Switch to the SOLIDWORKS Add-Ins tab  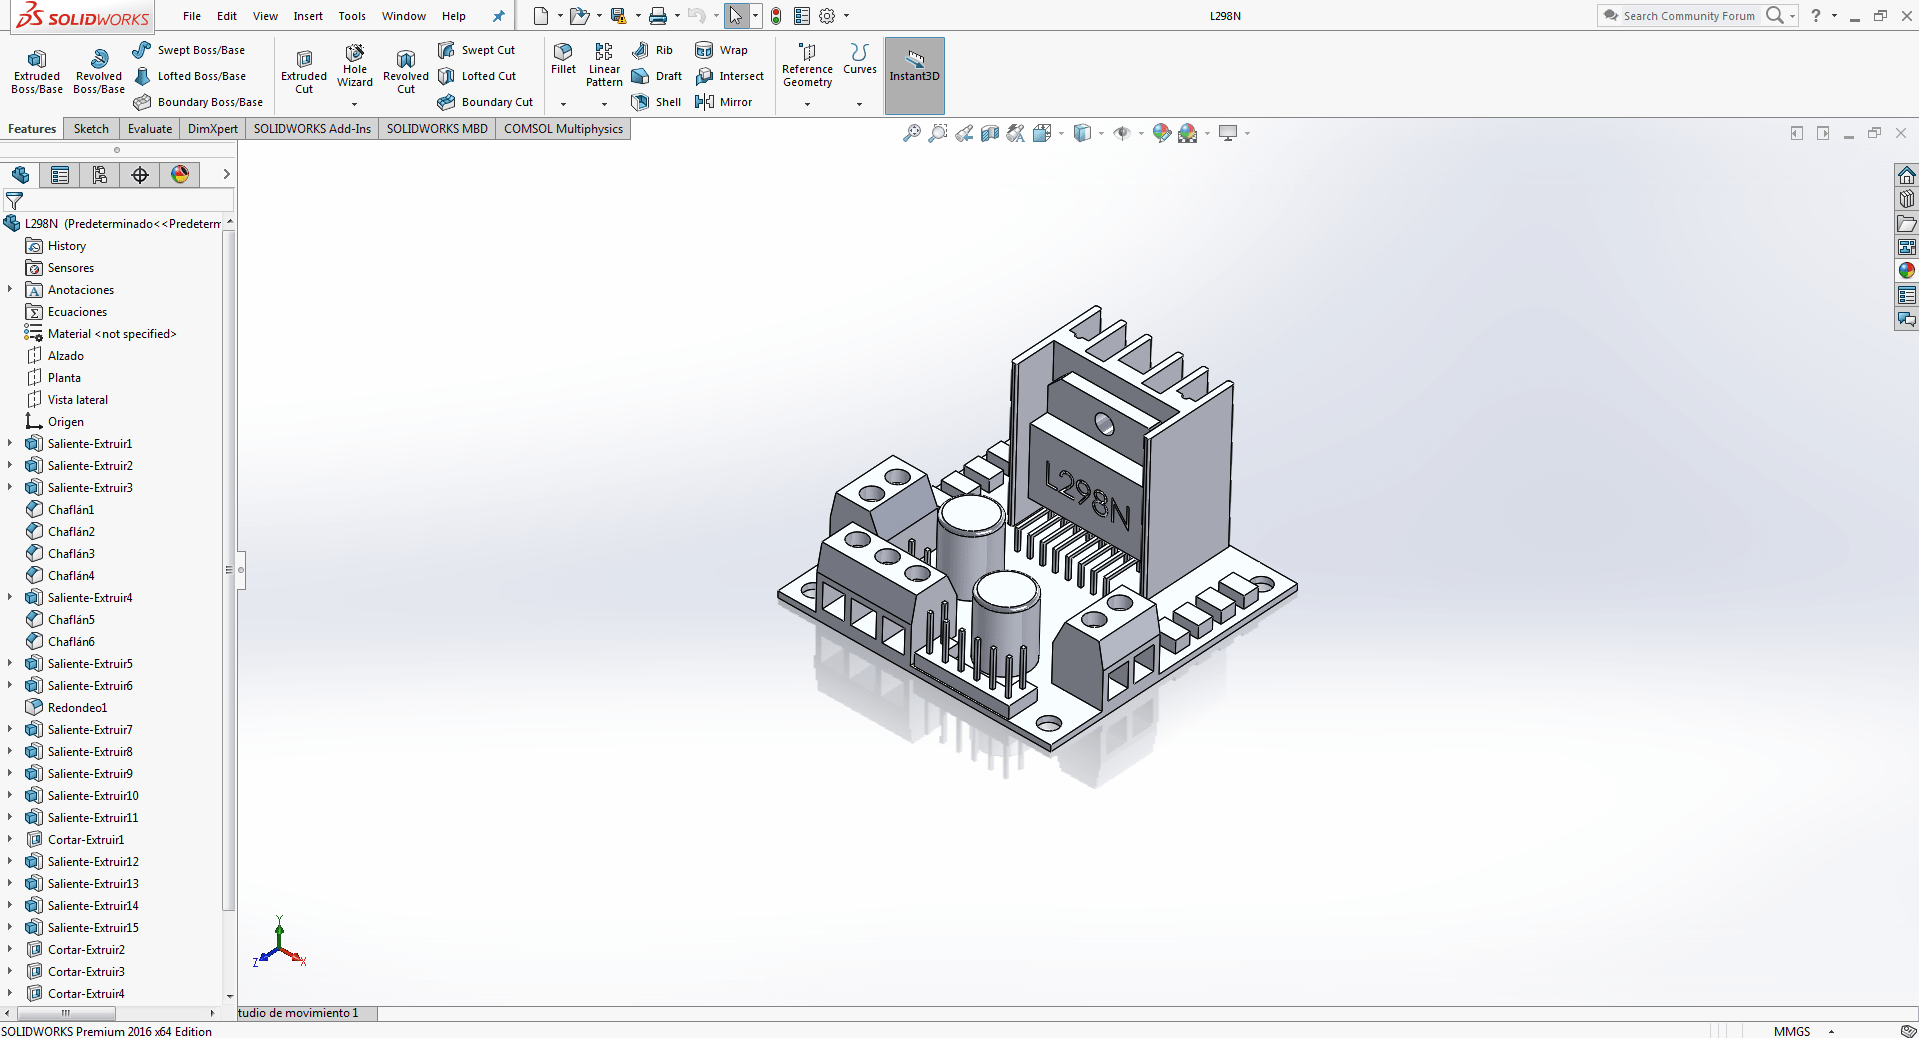312,129
